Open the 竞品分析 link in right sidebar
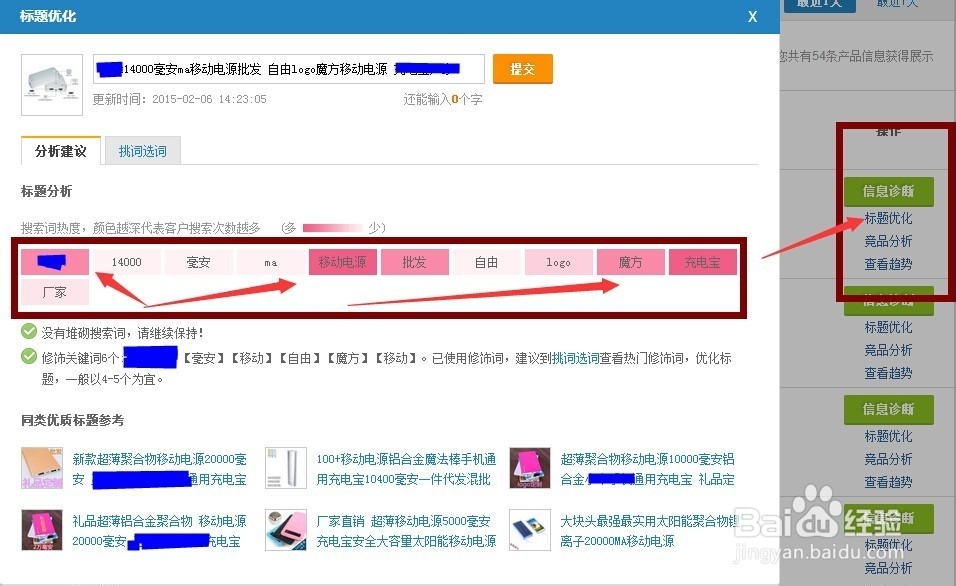The width and height of the screenshot is (956, 586). pos(890,240)
